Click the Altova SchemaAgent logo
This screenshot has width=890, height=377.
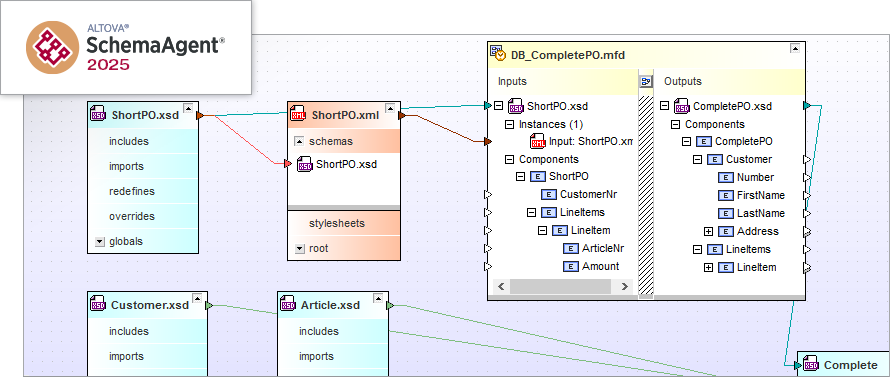[53, 47]
